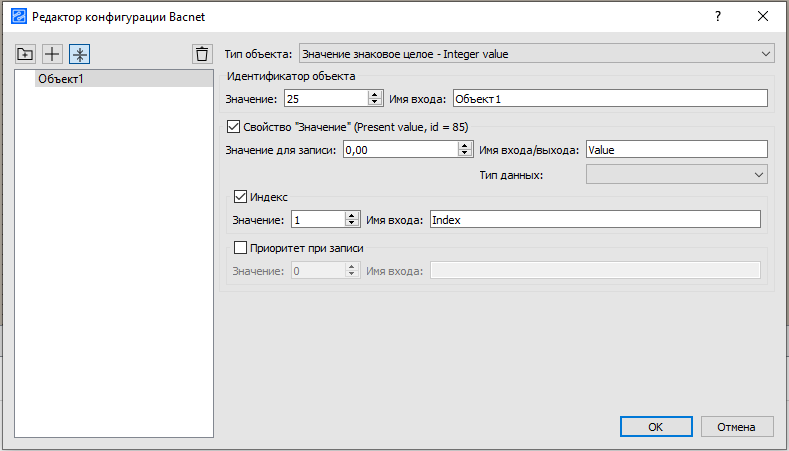Click the identifier value field showing 25
This screenshot has height=451, width=789.
tap(327, 99)
